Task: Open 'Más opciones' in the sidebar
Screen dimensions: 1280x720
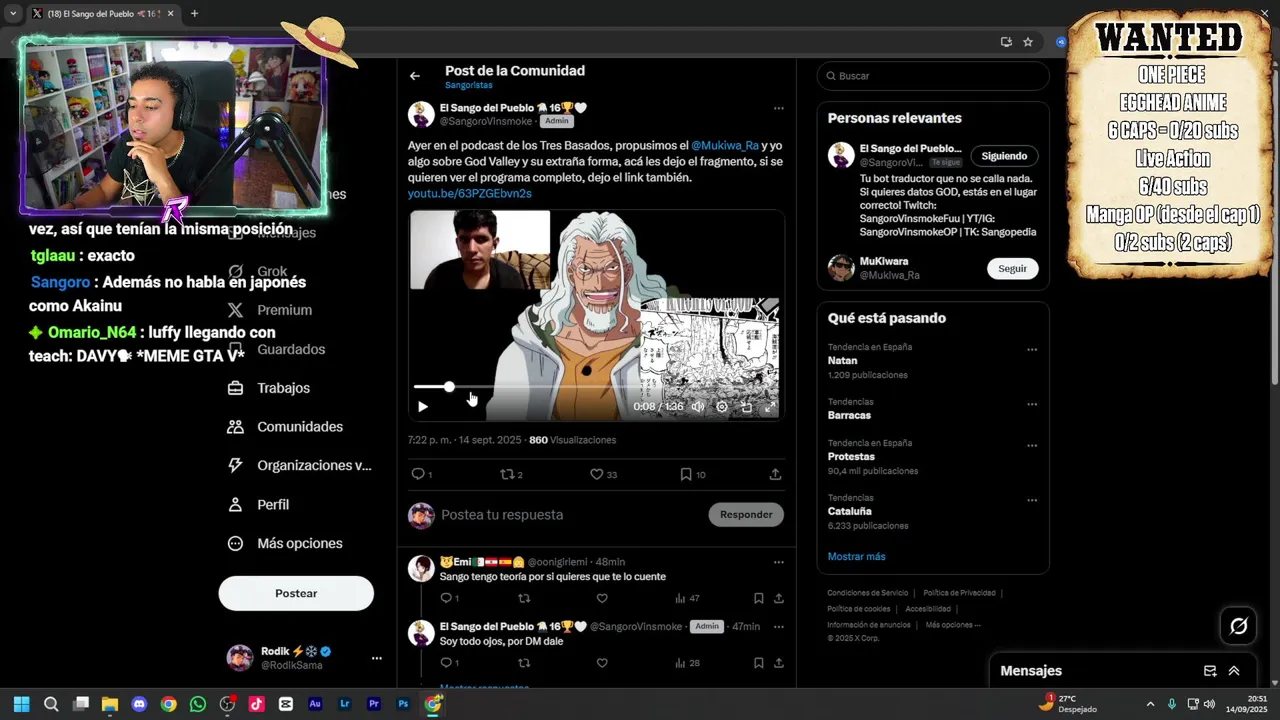Action: [x=285, y=543]
